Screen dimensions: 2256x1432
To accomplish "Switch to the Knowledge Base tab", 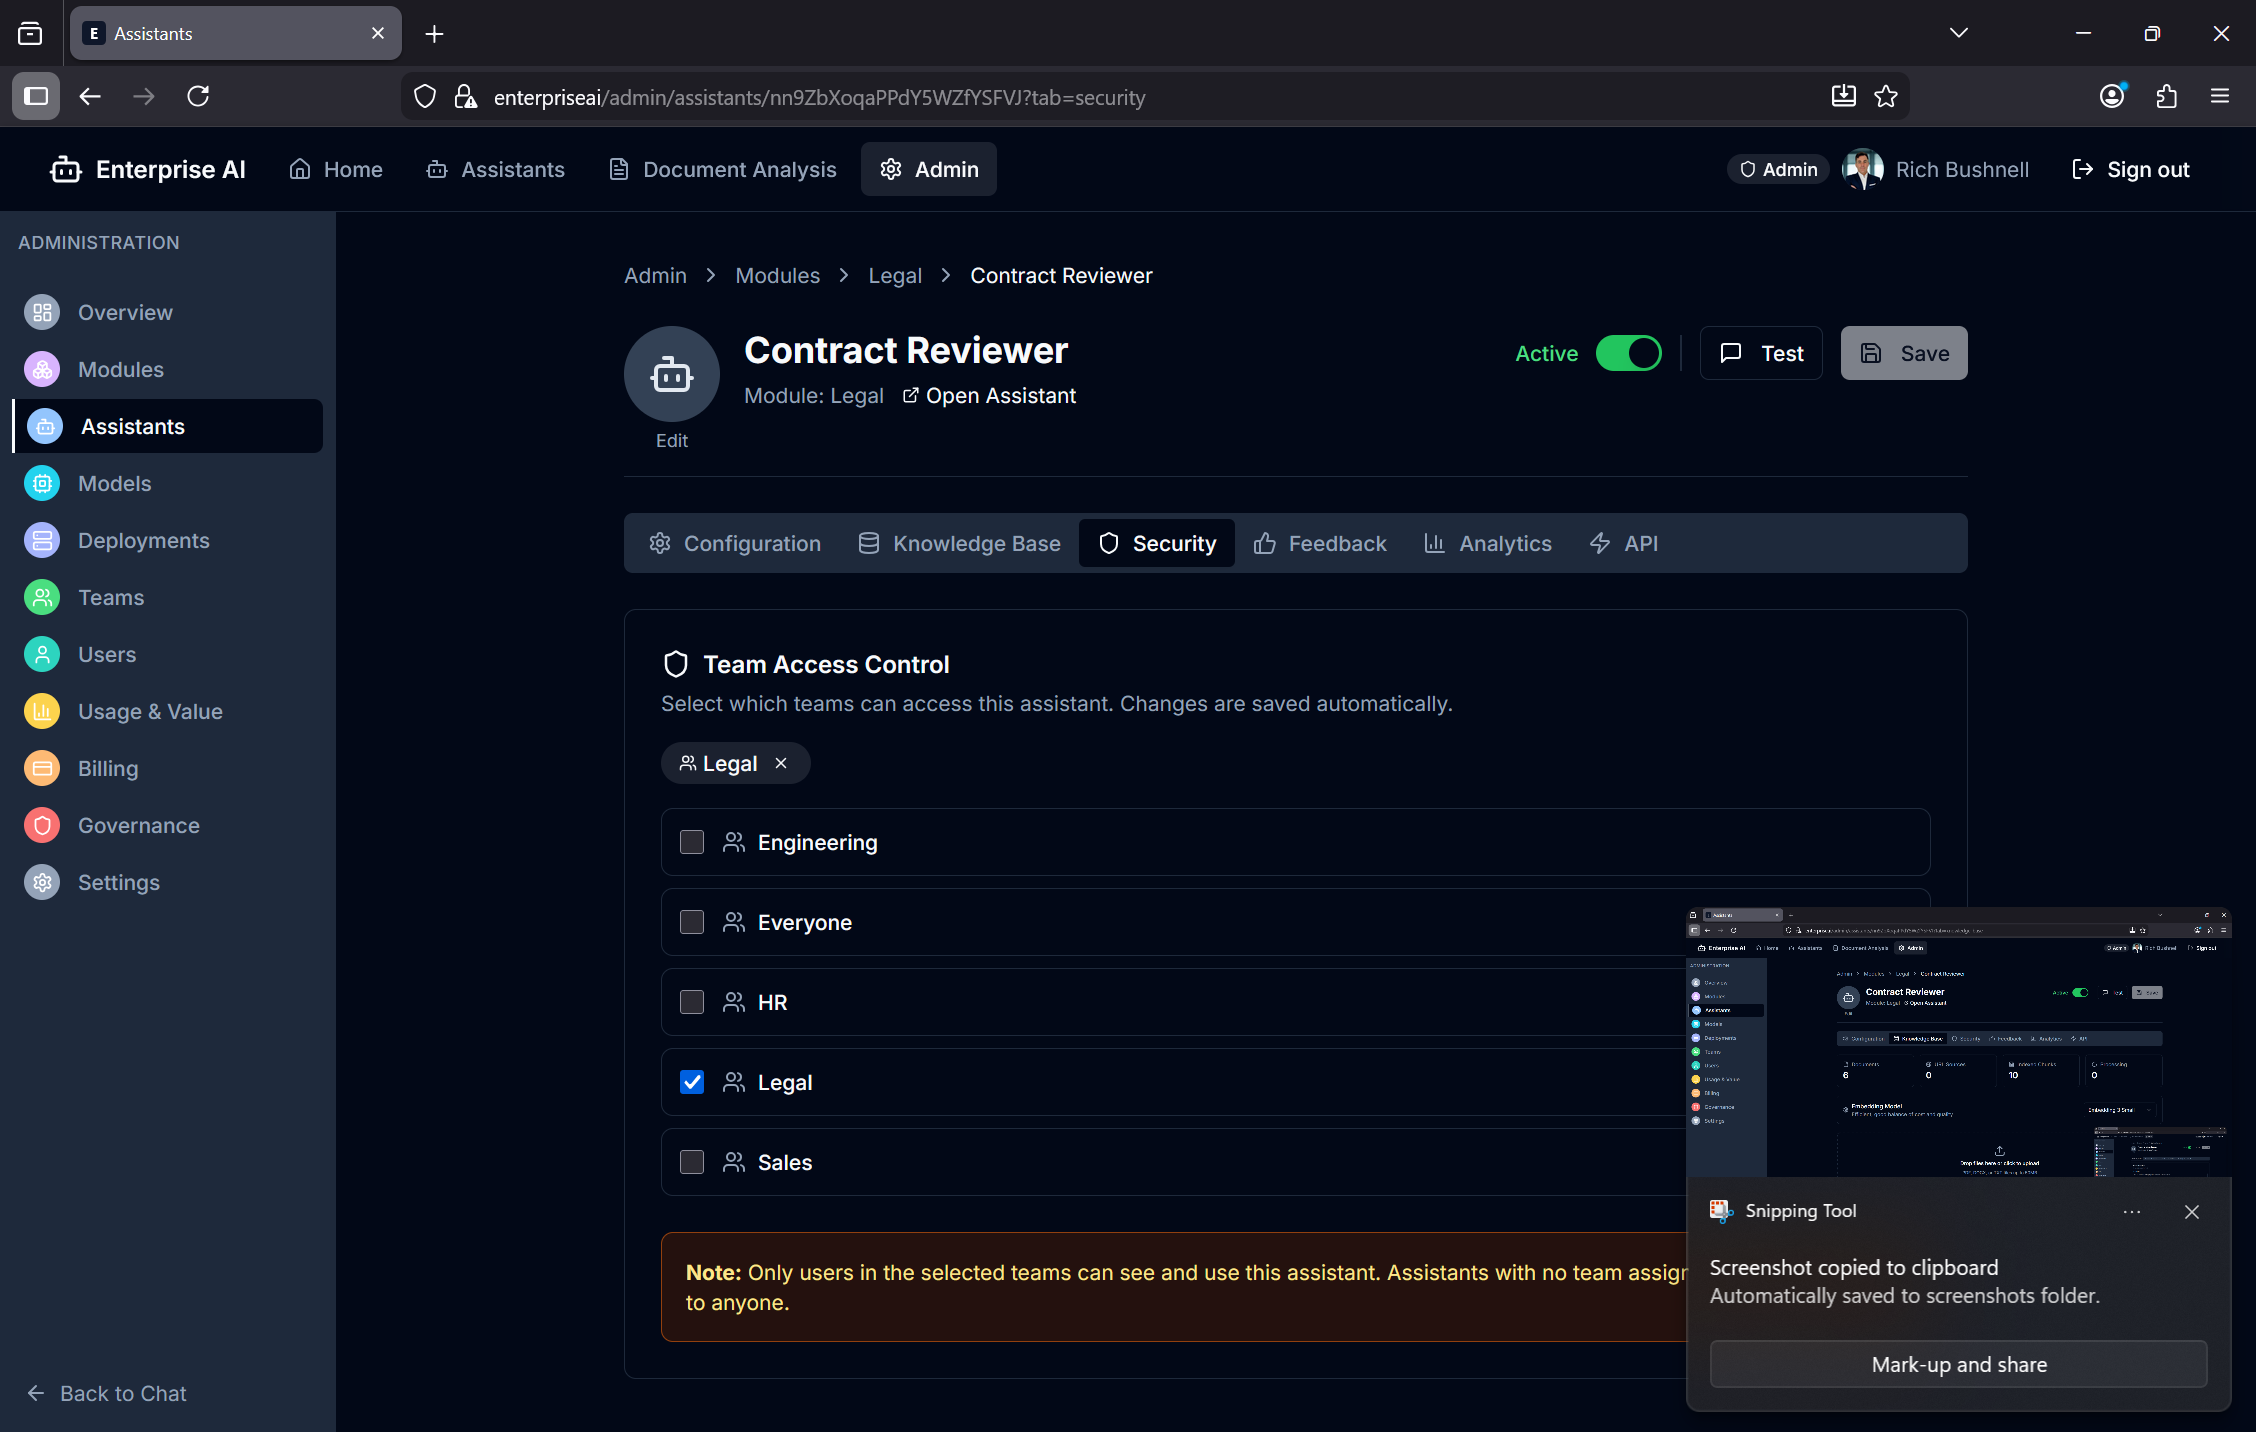I will tap(959, 543).
